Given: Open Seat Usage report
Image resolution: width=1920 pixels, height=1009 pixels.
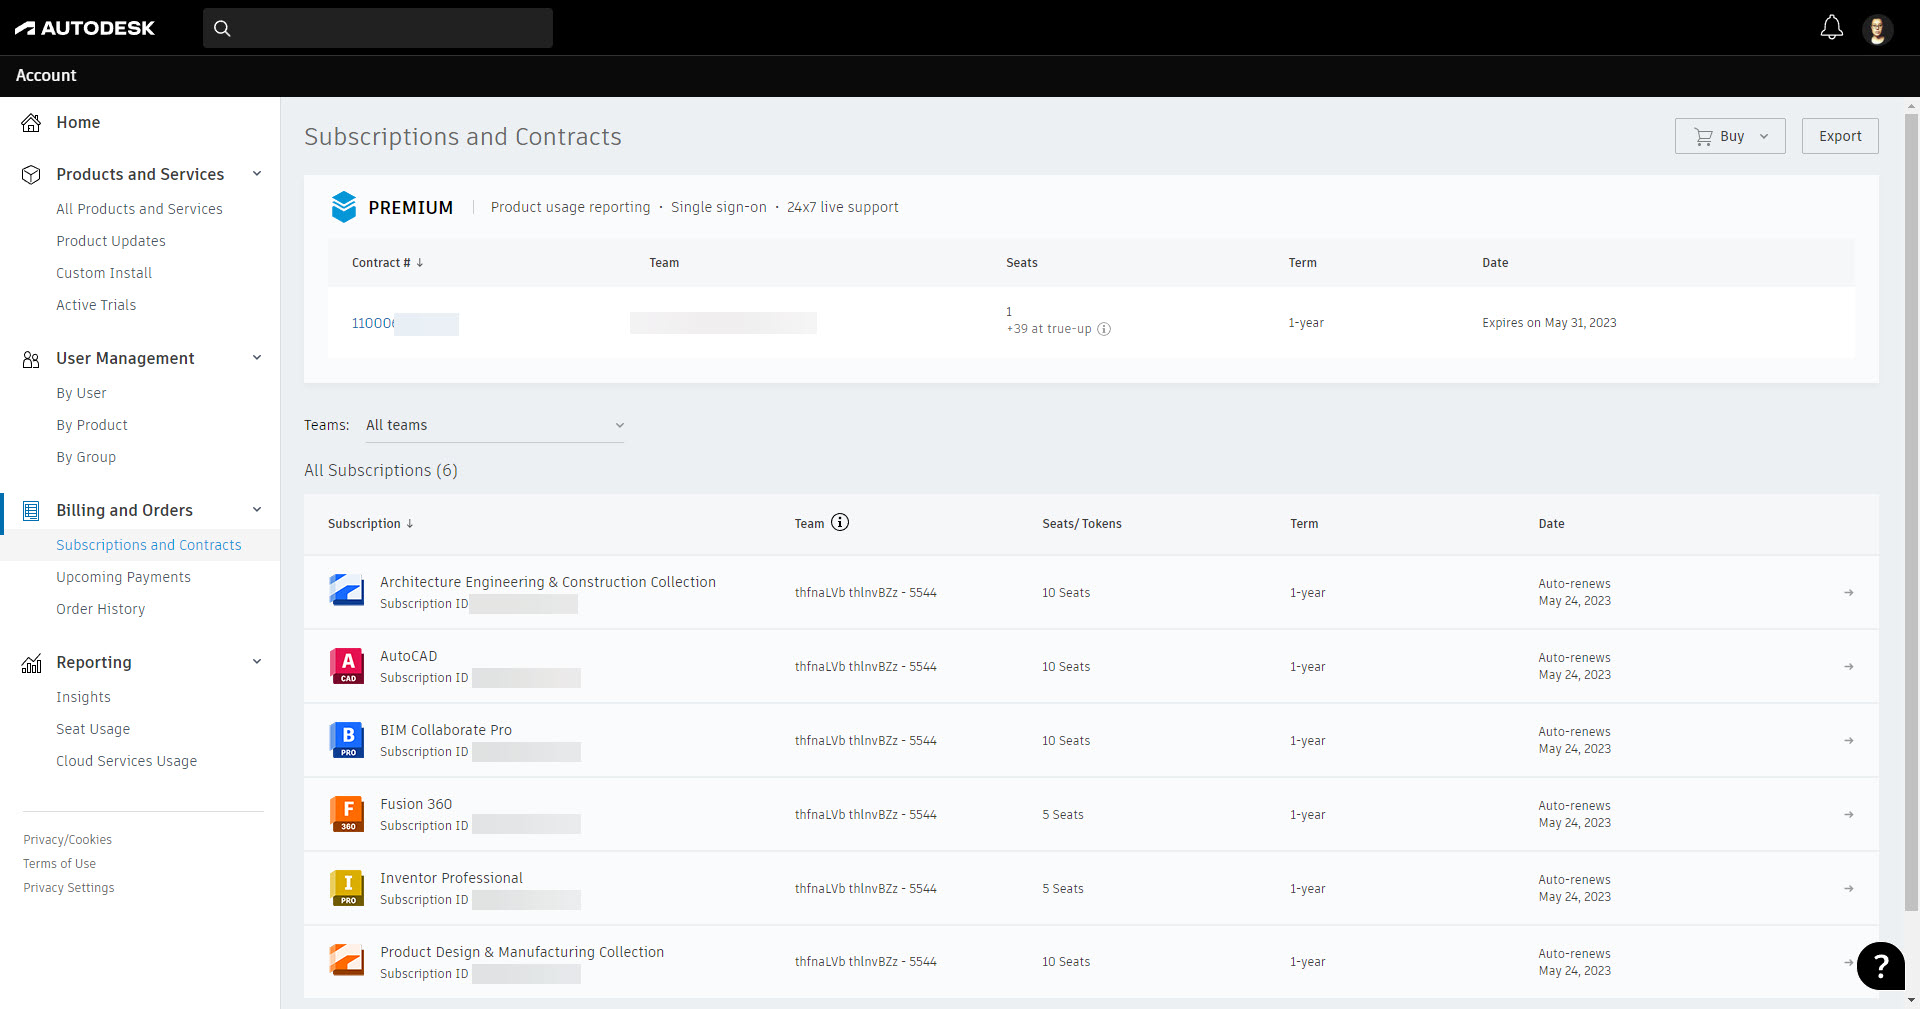Looking at the screenshot, I should (x=93, y=729).
